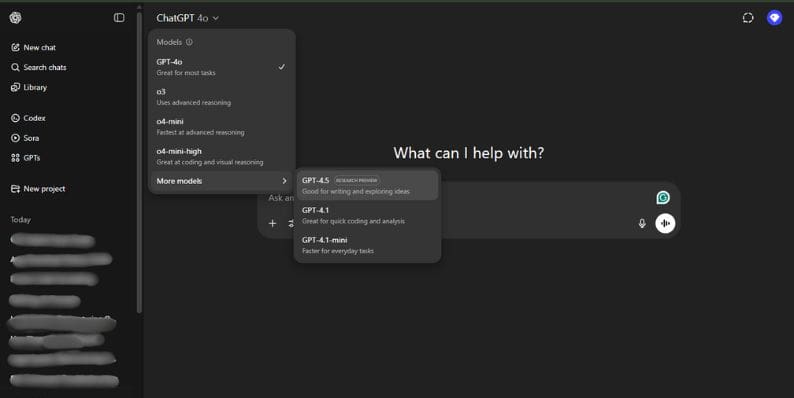Click the ChatGPT logo icon in sidebar
This screenshot has width=794, height=398.
(x=15, y=18)
